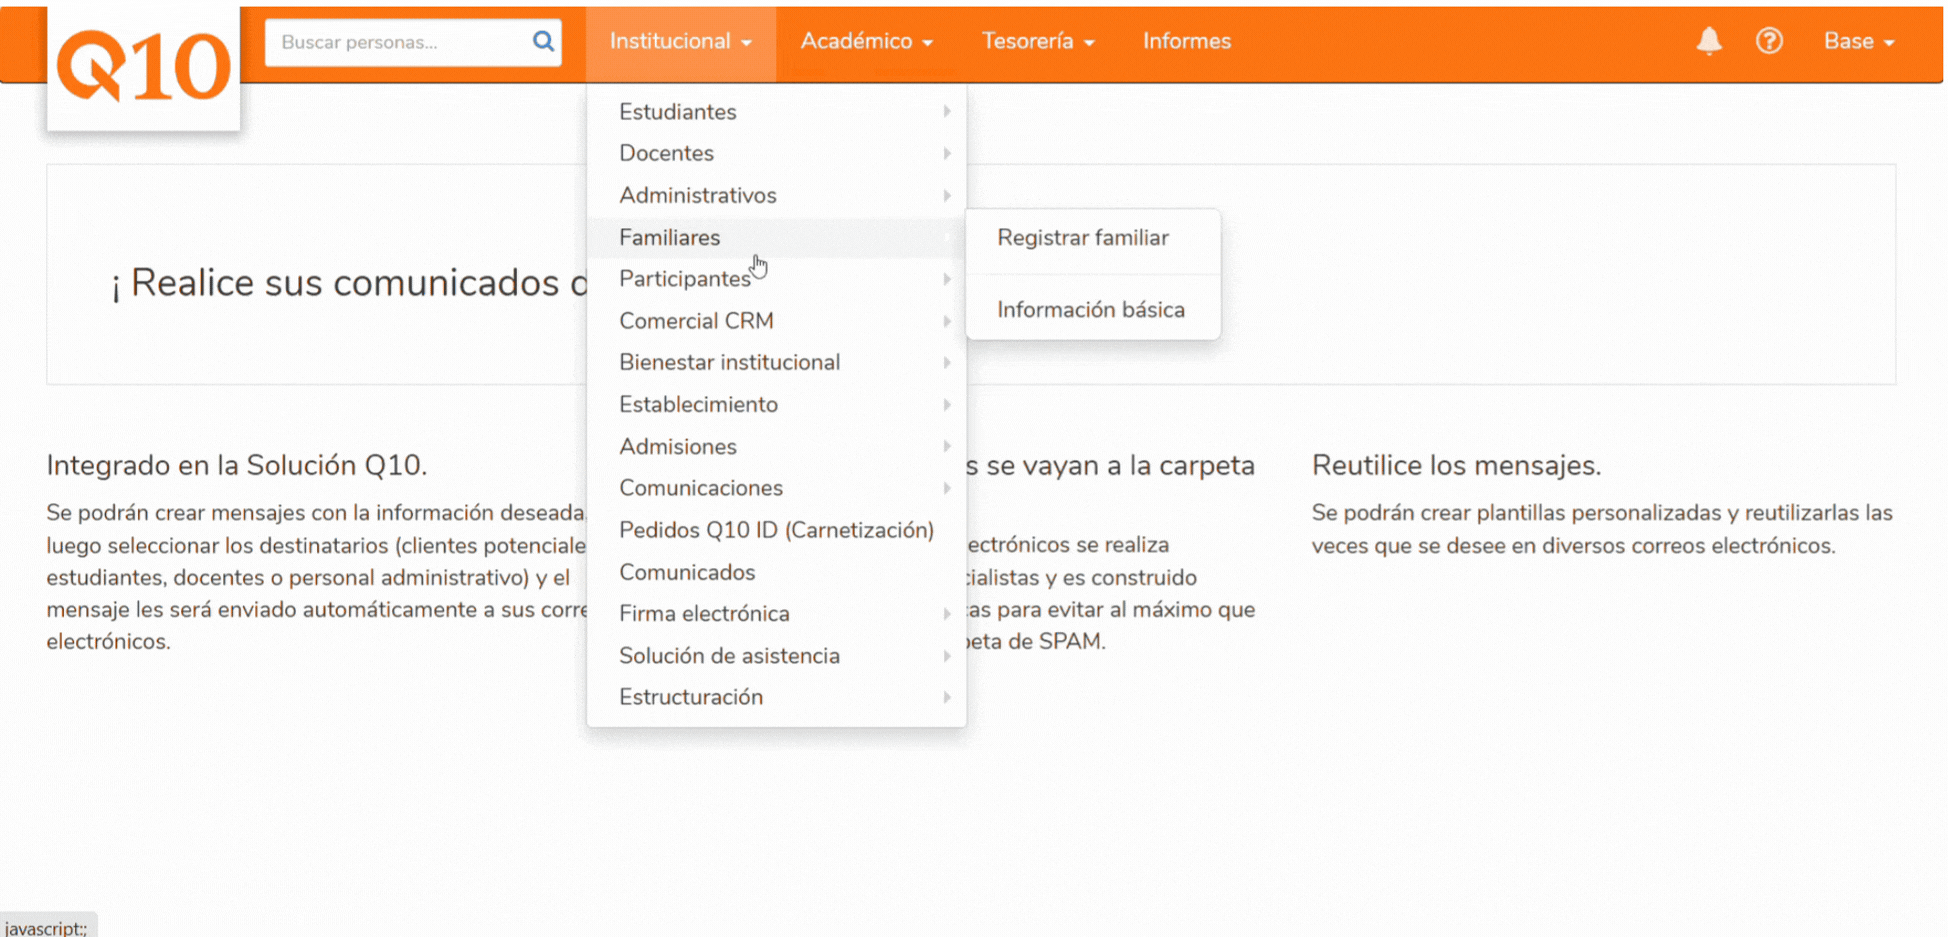
Task: Expand the Firma electrónica submenu
Action: [777, 614]
